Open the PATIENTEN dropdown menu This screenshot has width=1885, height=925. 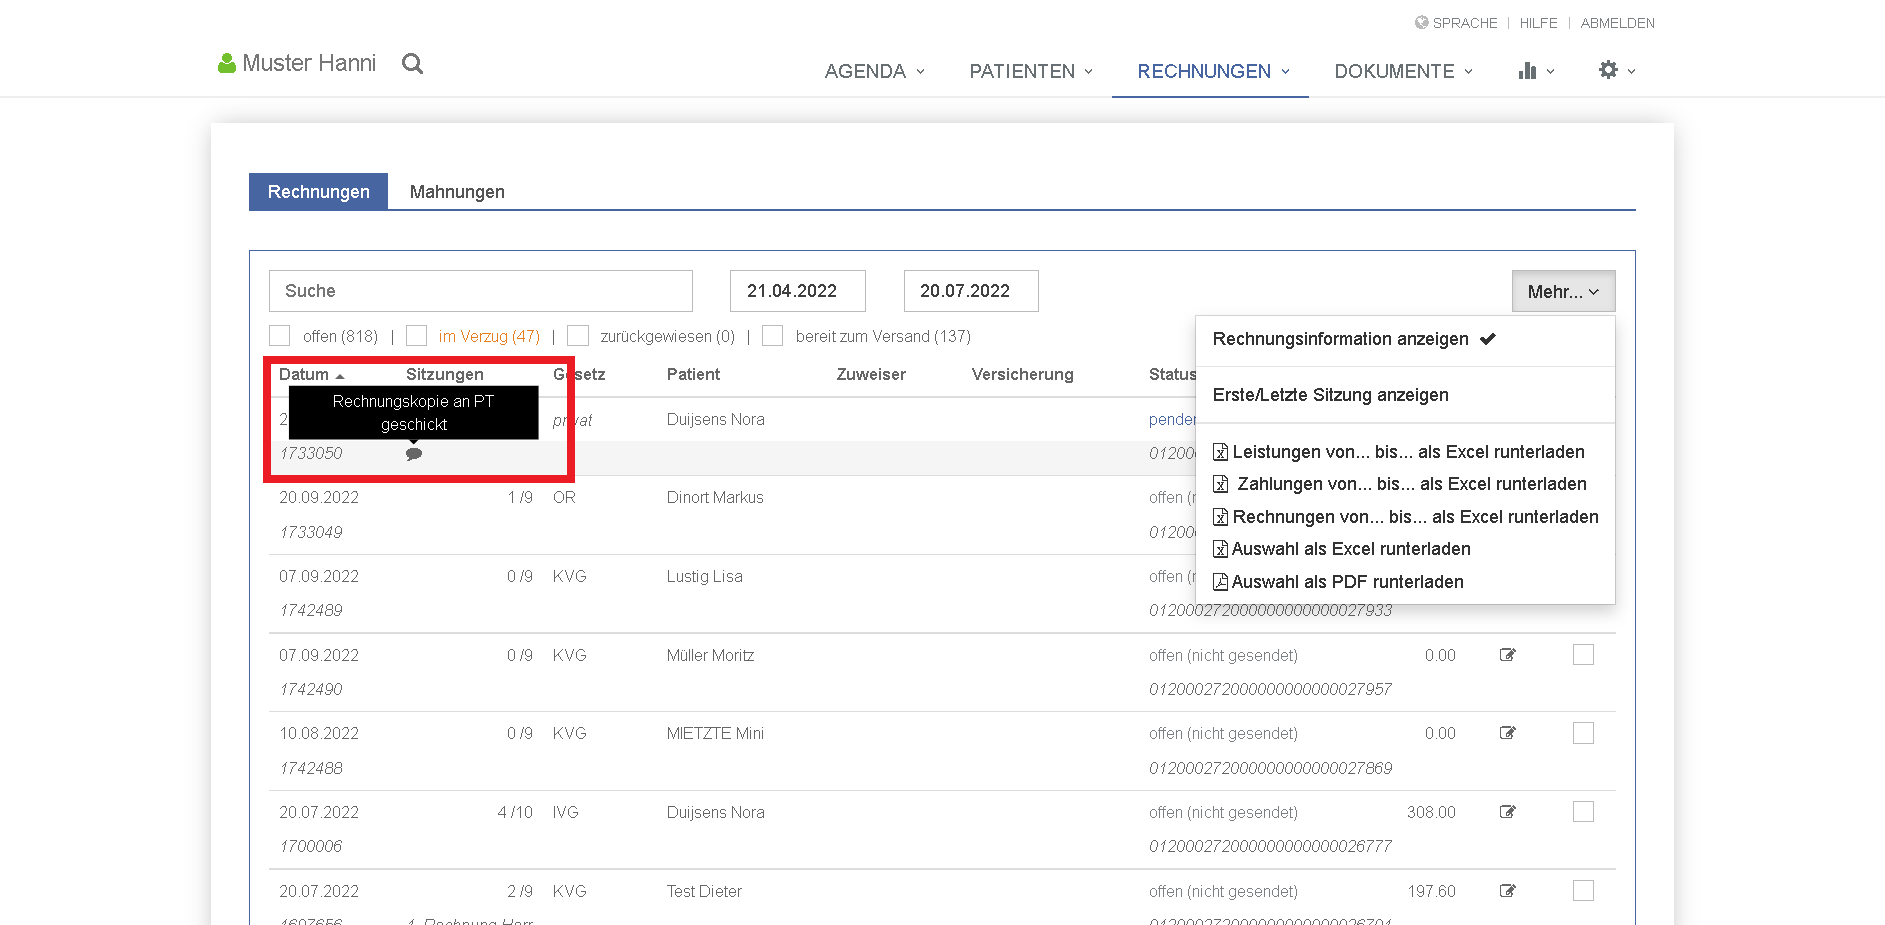pyautogui.click(x=1031, y=71)
